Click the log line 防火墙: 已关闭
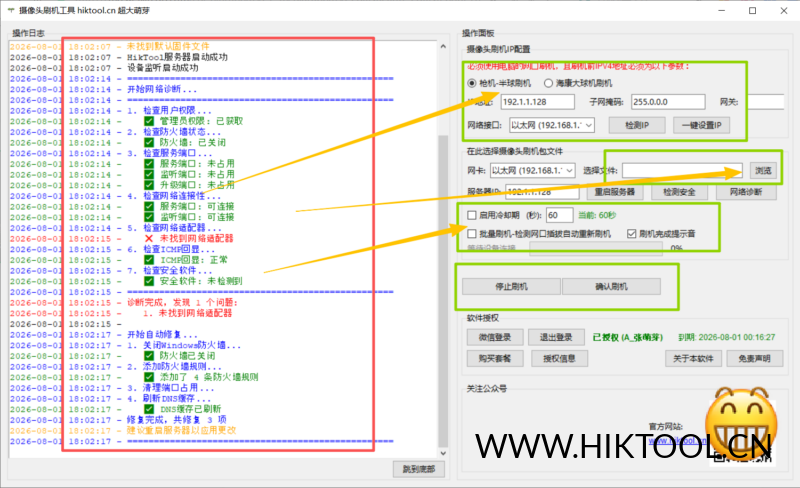 click(185, 142)
